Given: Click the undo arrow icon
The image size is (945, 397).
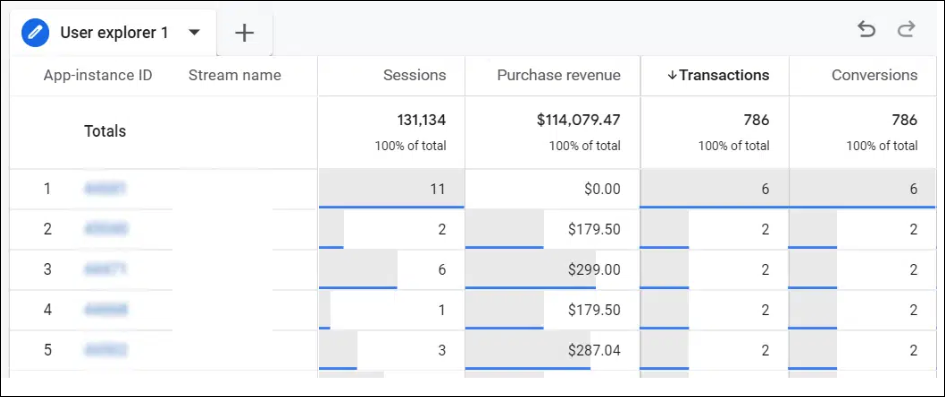Looking at the screenshot, I should click(x=866, y=30).
